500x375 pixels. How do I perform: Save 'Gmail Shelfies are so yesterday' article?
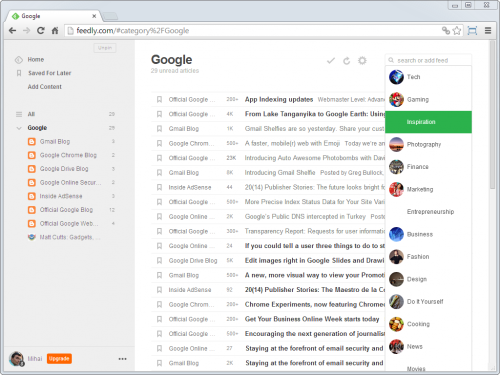pos(159,129)
